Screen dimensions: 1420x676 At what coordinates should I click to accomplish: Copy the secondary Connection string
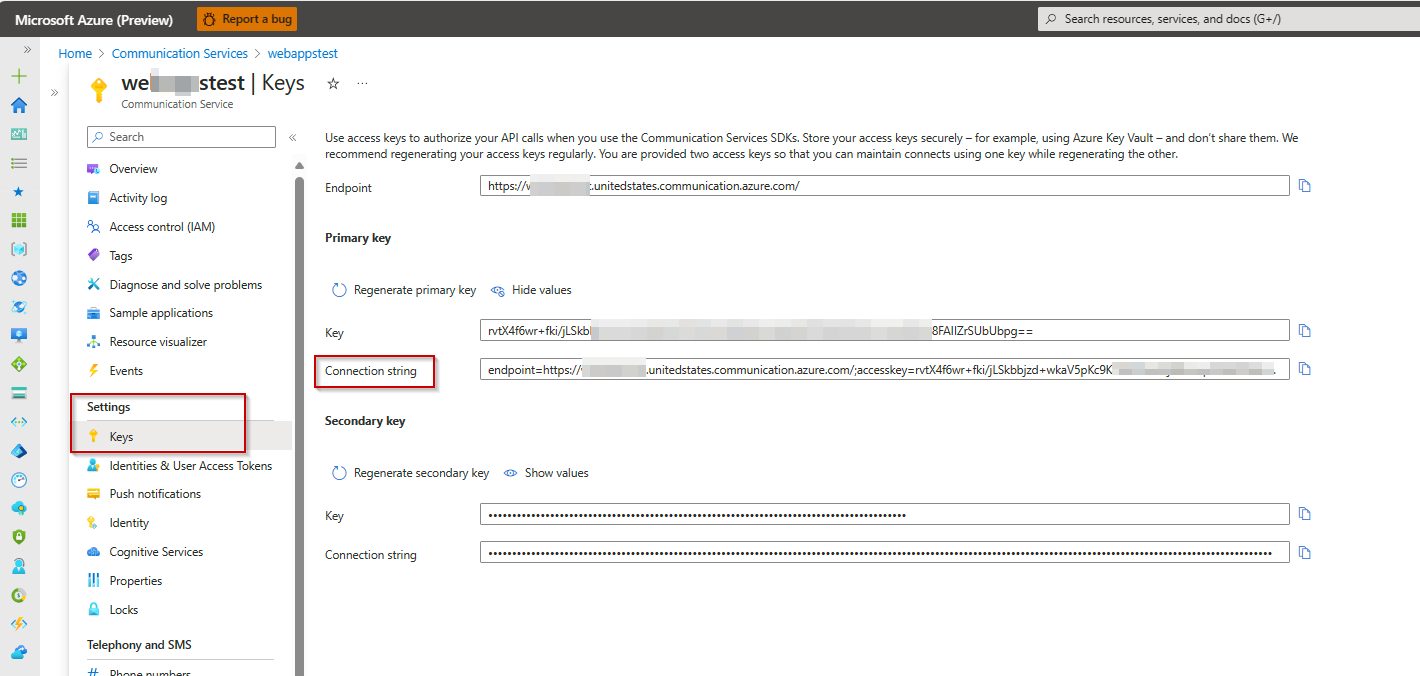tap(1304, 553)
